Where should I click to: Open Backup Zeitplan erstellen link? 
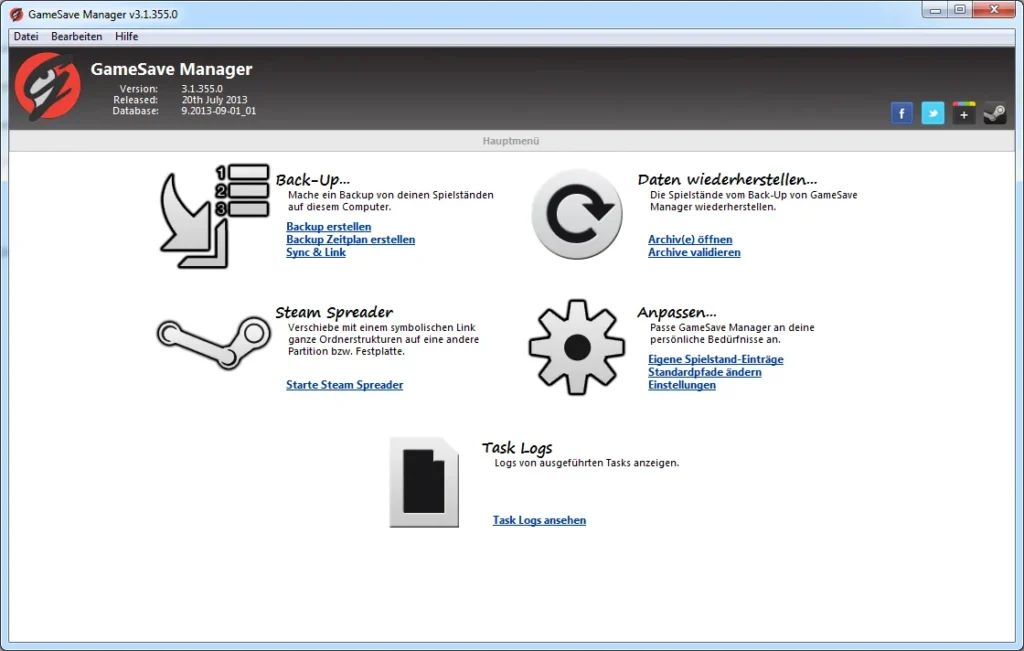pos(351,240)
